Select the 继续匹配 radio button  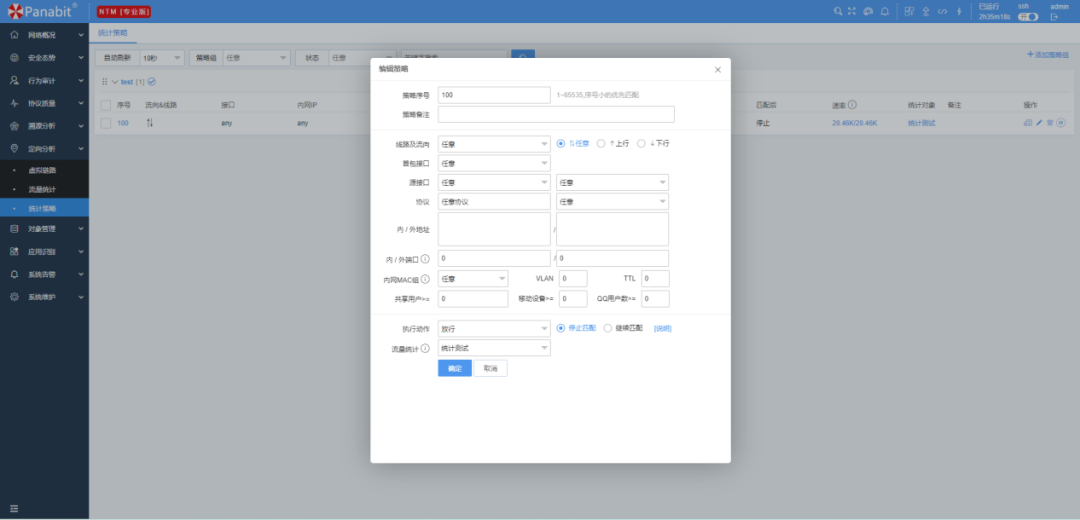click(x=608, y=328)
